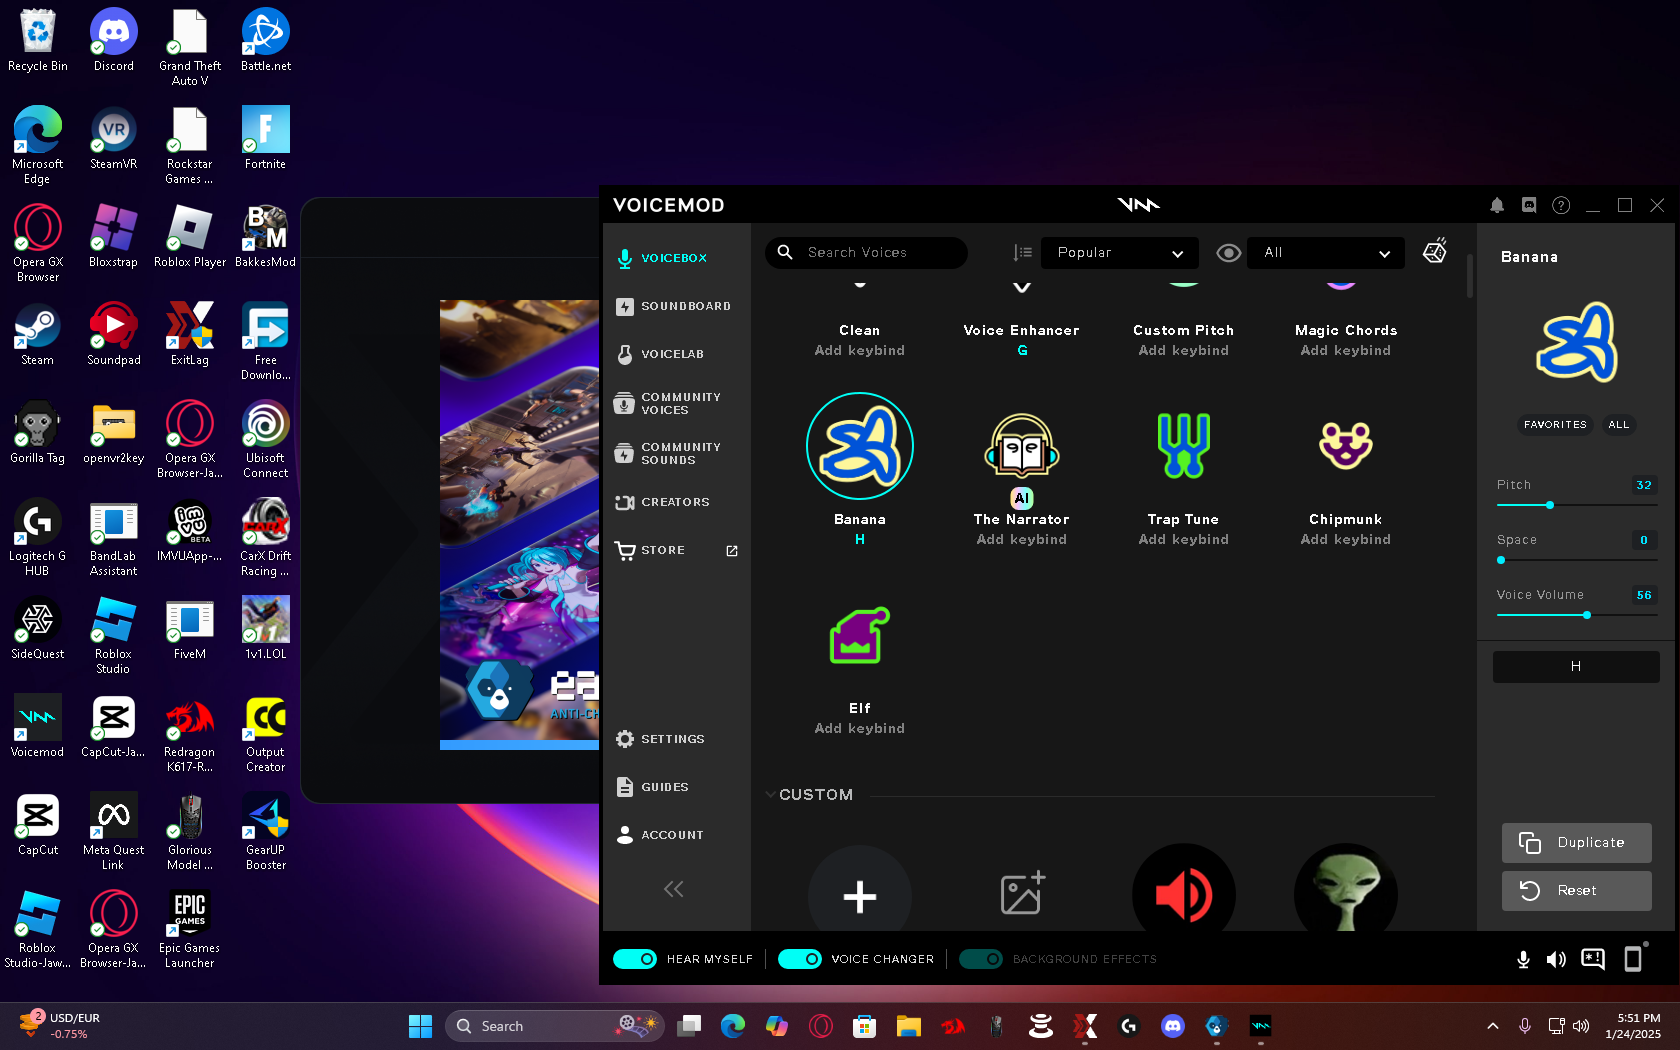Click the Windows taskbar Search box
The image size is (1680, 1050).
coord(555,1026)
